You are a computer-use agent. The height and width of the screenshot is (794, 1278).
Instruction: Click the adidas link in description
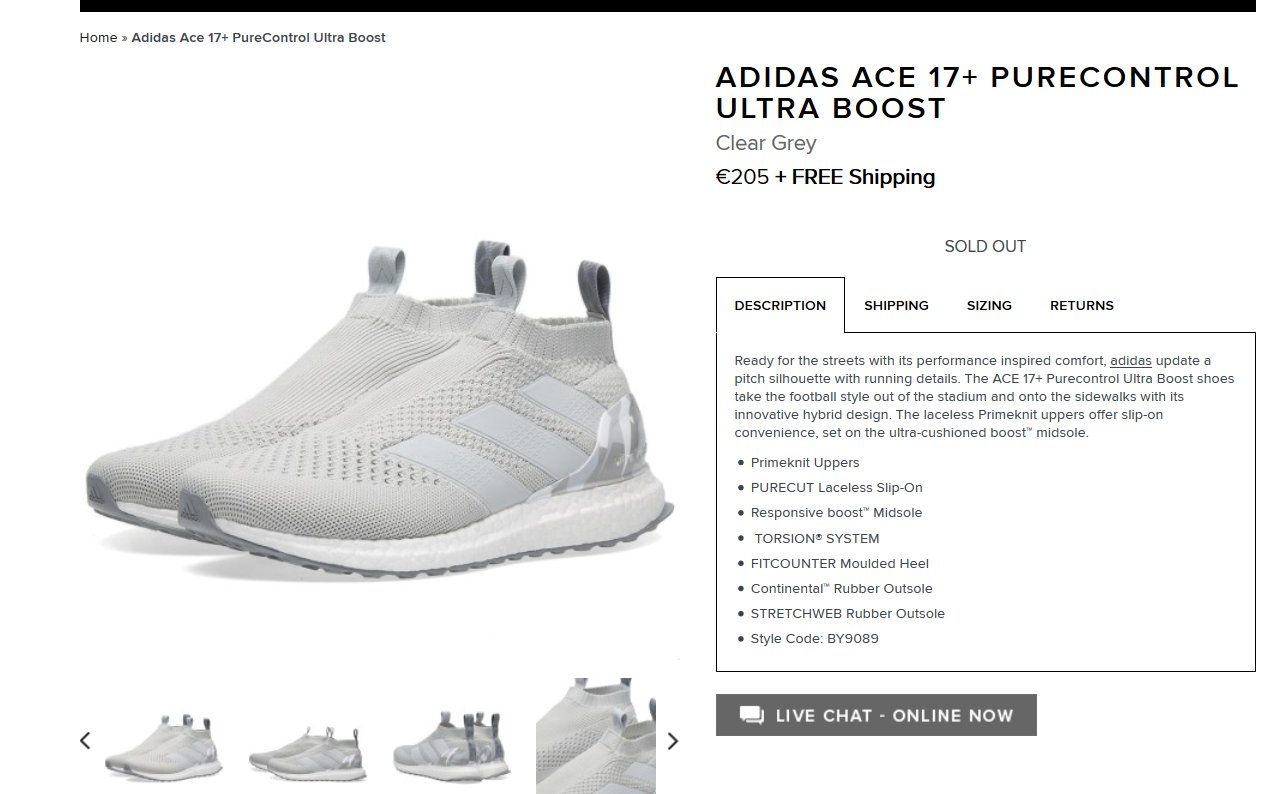(1131, 361)
